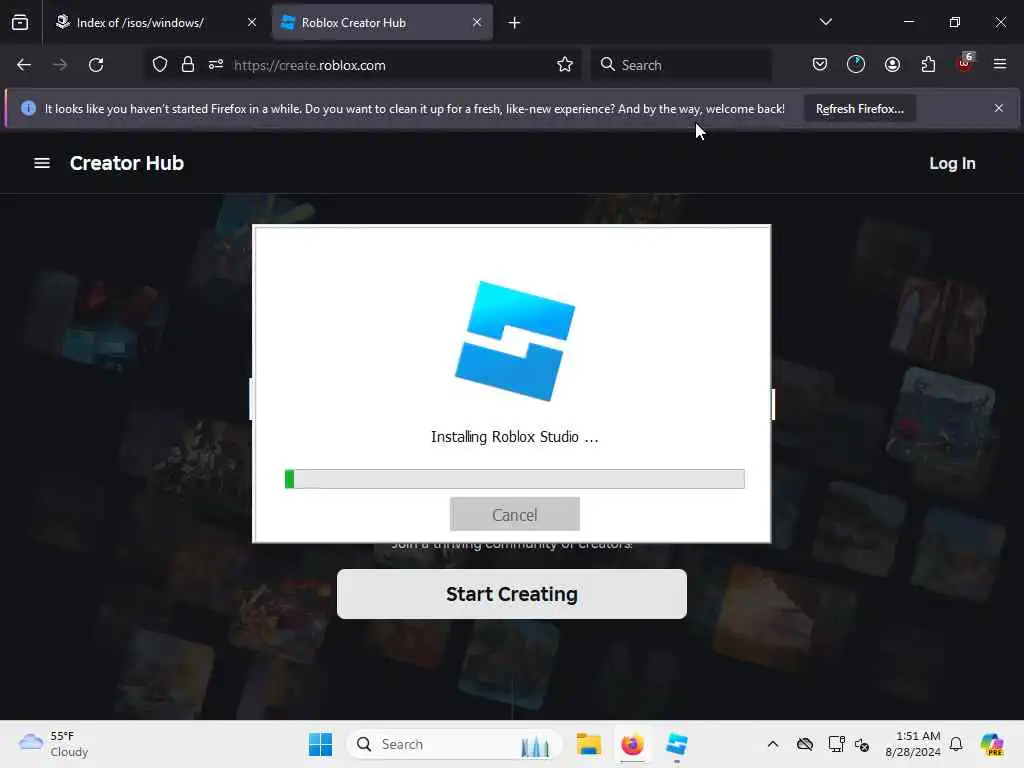Reload the current page

(x=96, y=65)
